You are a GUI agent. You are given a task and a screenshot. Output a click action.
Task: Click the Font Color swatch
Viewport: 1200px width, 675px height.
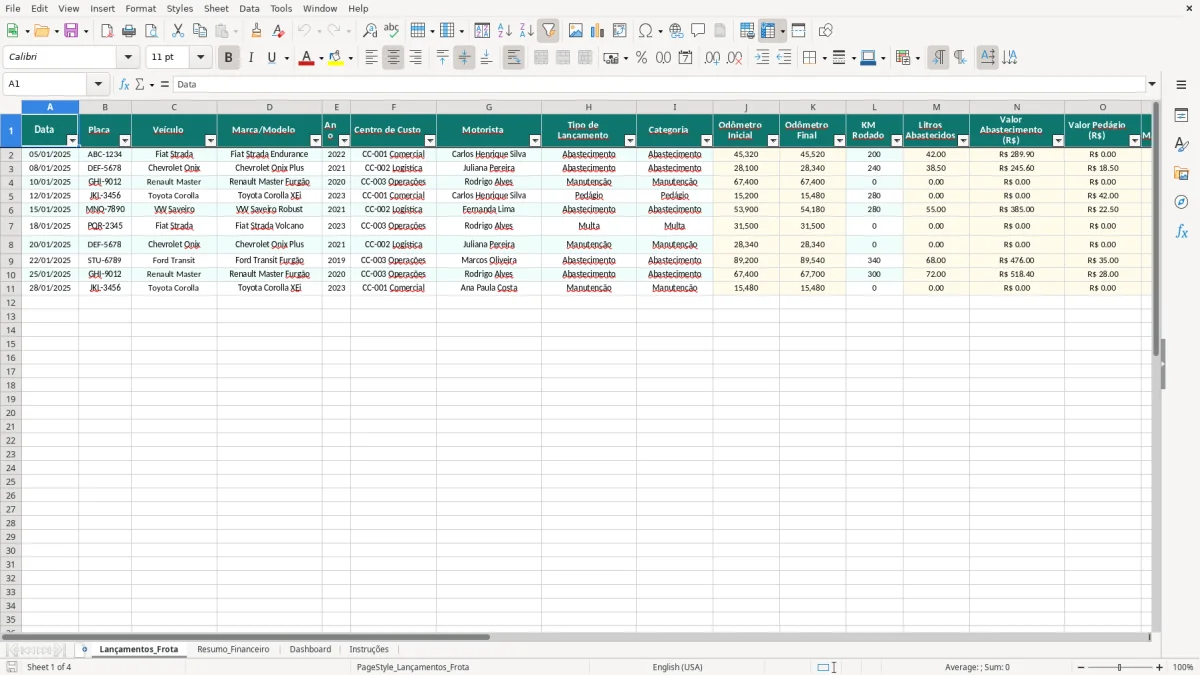[306, 58]
